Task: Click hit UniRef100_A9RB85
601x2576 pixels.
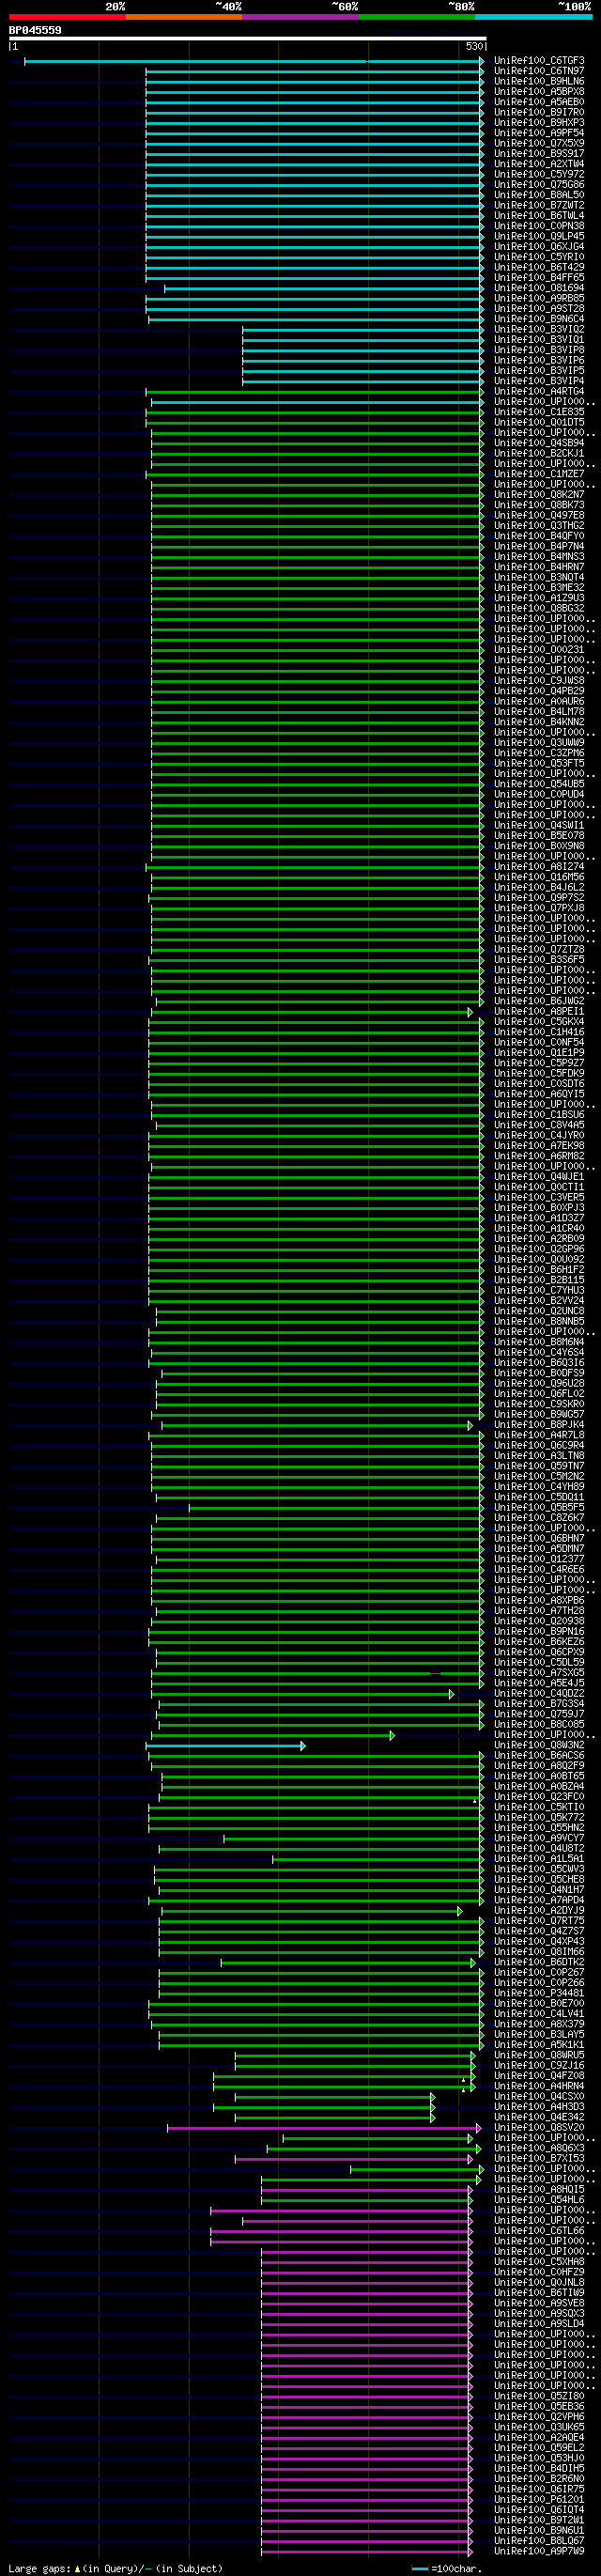Action: [x=539, y=299]
